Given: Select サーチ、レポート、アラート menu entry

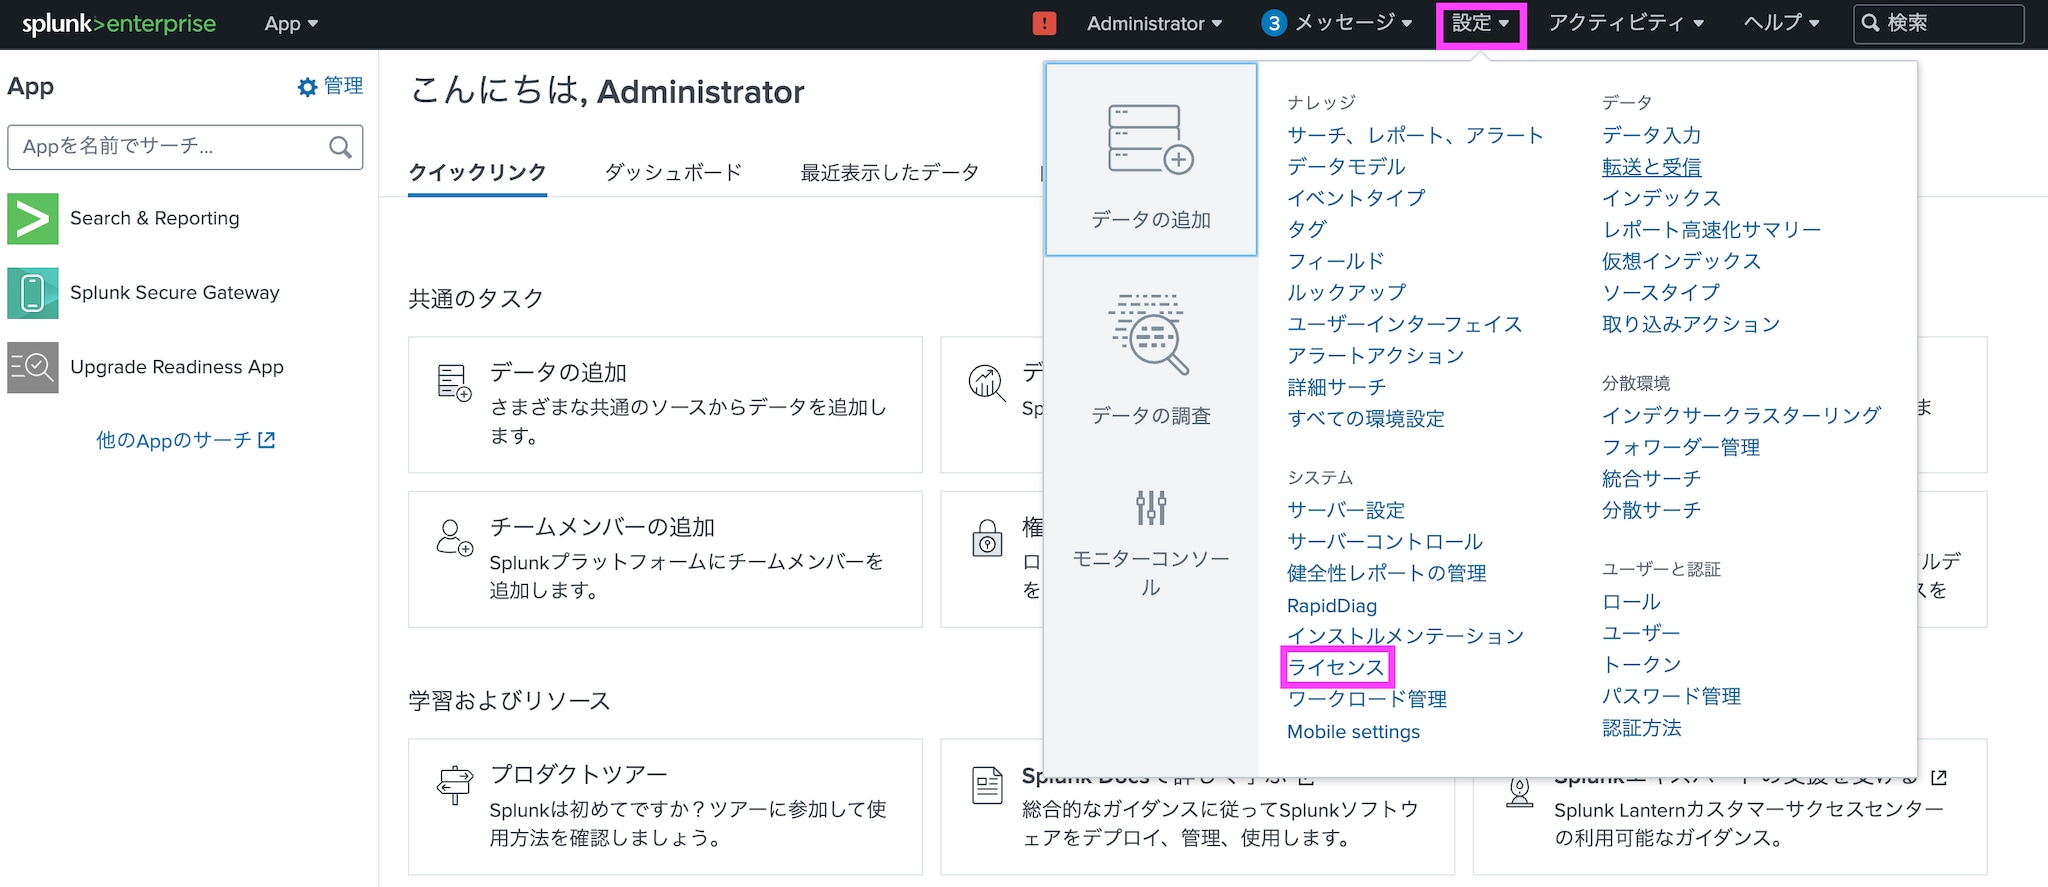Looking at the screenshot, I should [x=1415, y=135].
